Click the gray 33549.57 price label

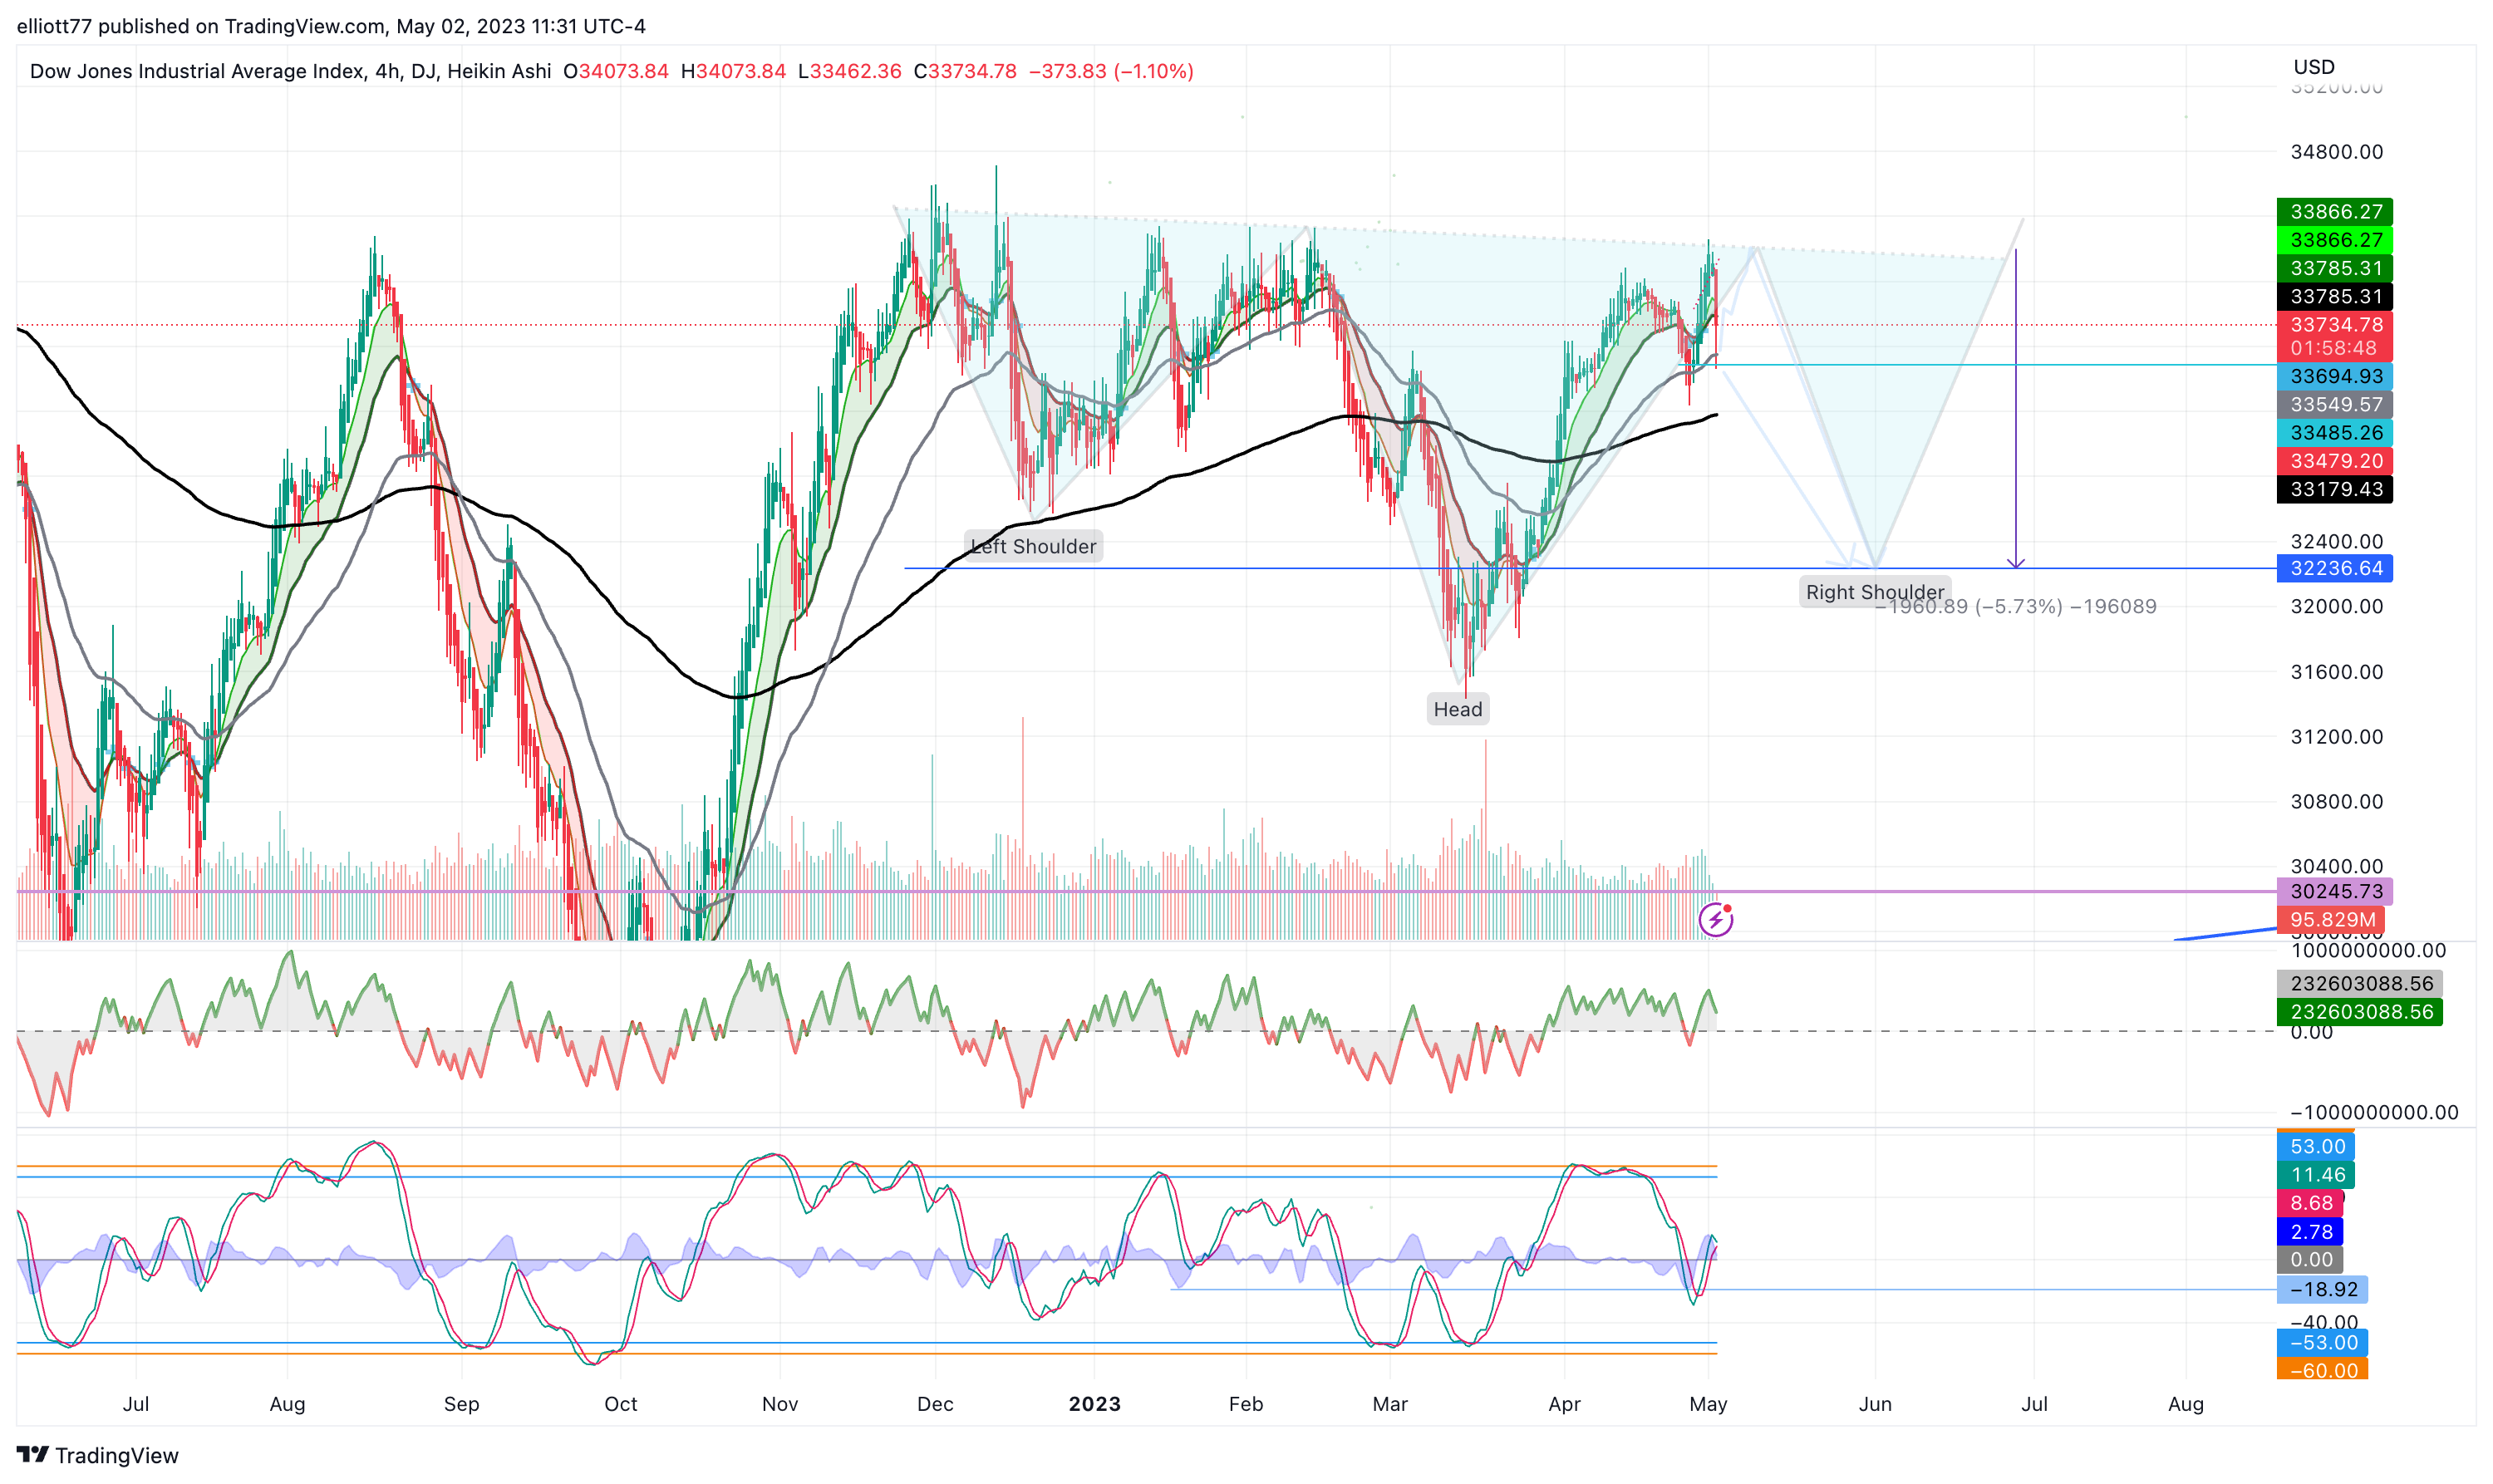(x=2334, y=404)
